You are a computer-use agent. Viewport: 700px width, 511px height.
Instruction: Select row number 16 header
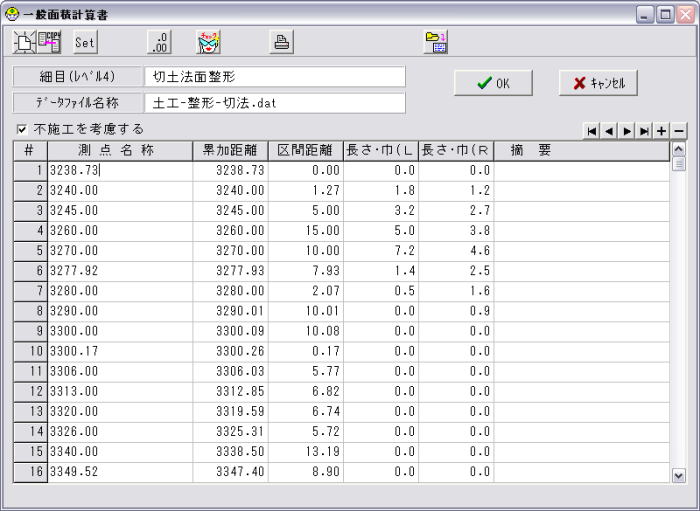[30, 472]
